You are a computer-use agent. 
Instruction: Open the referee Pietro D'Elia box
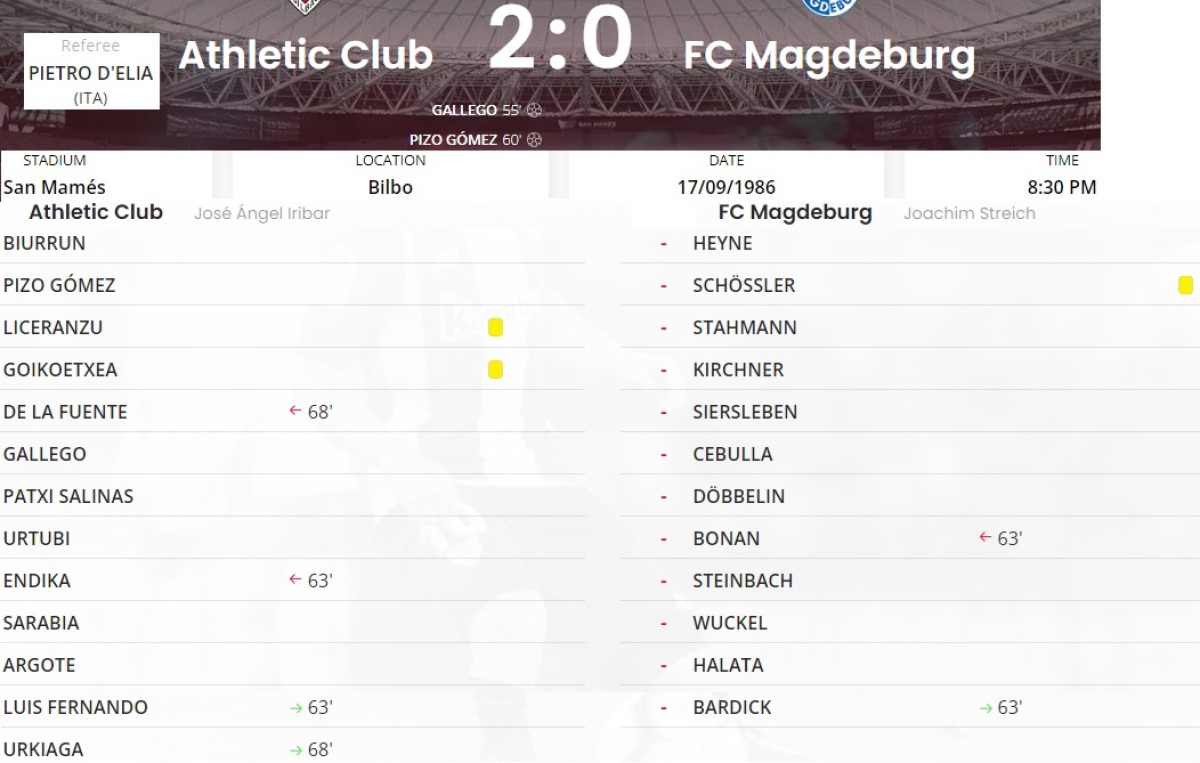click(91, 72)
